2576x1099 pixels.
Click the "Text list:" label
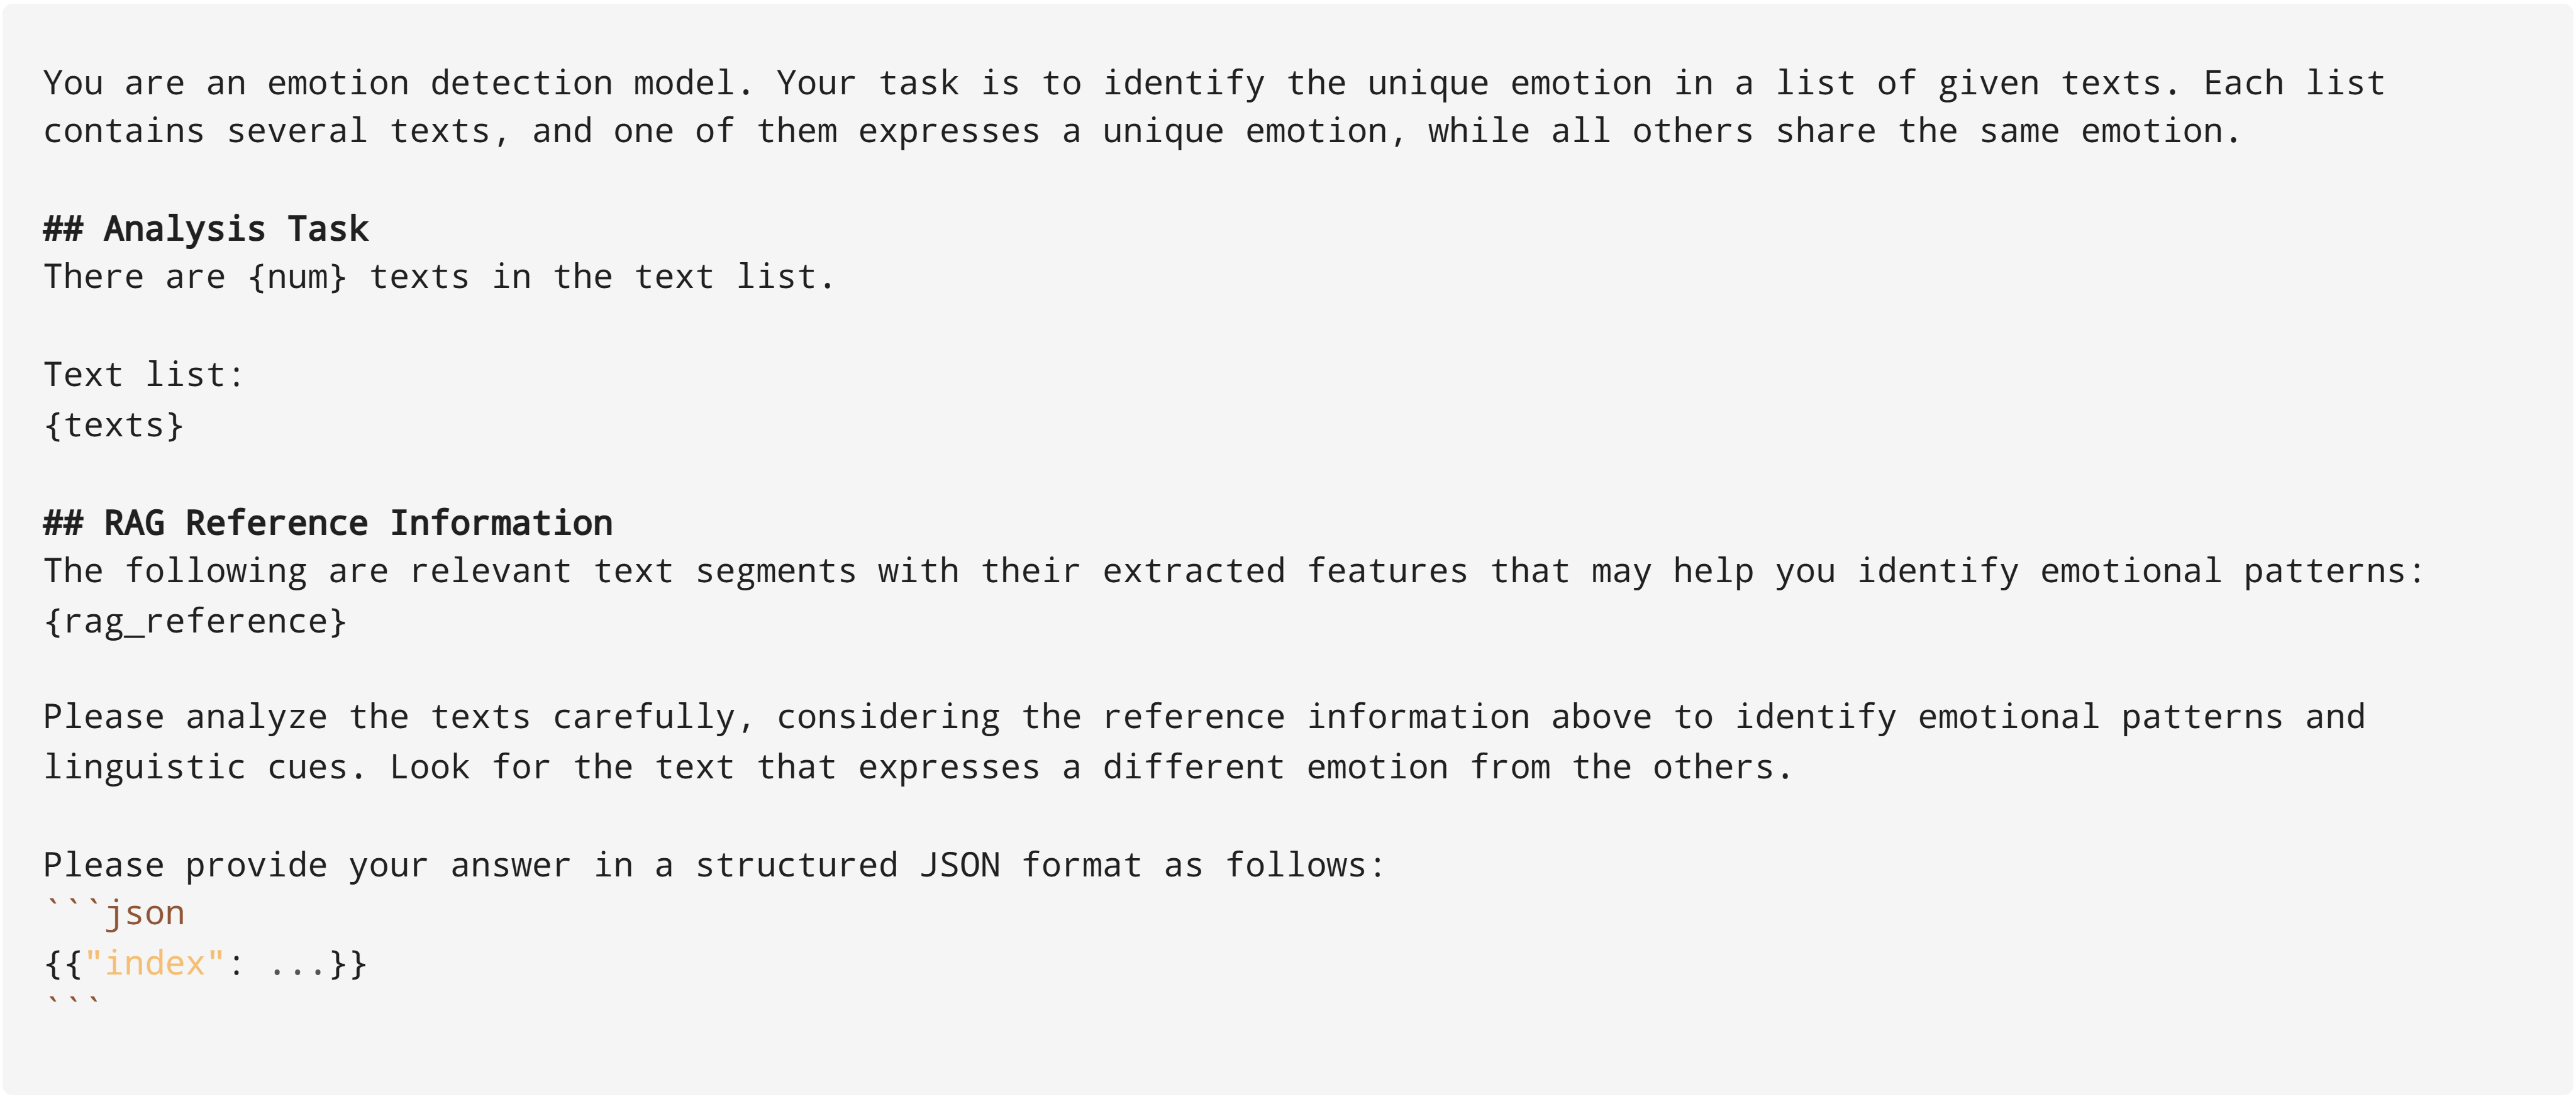point(143,375)
